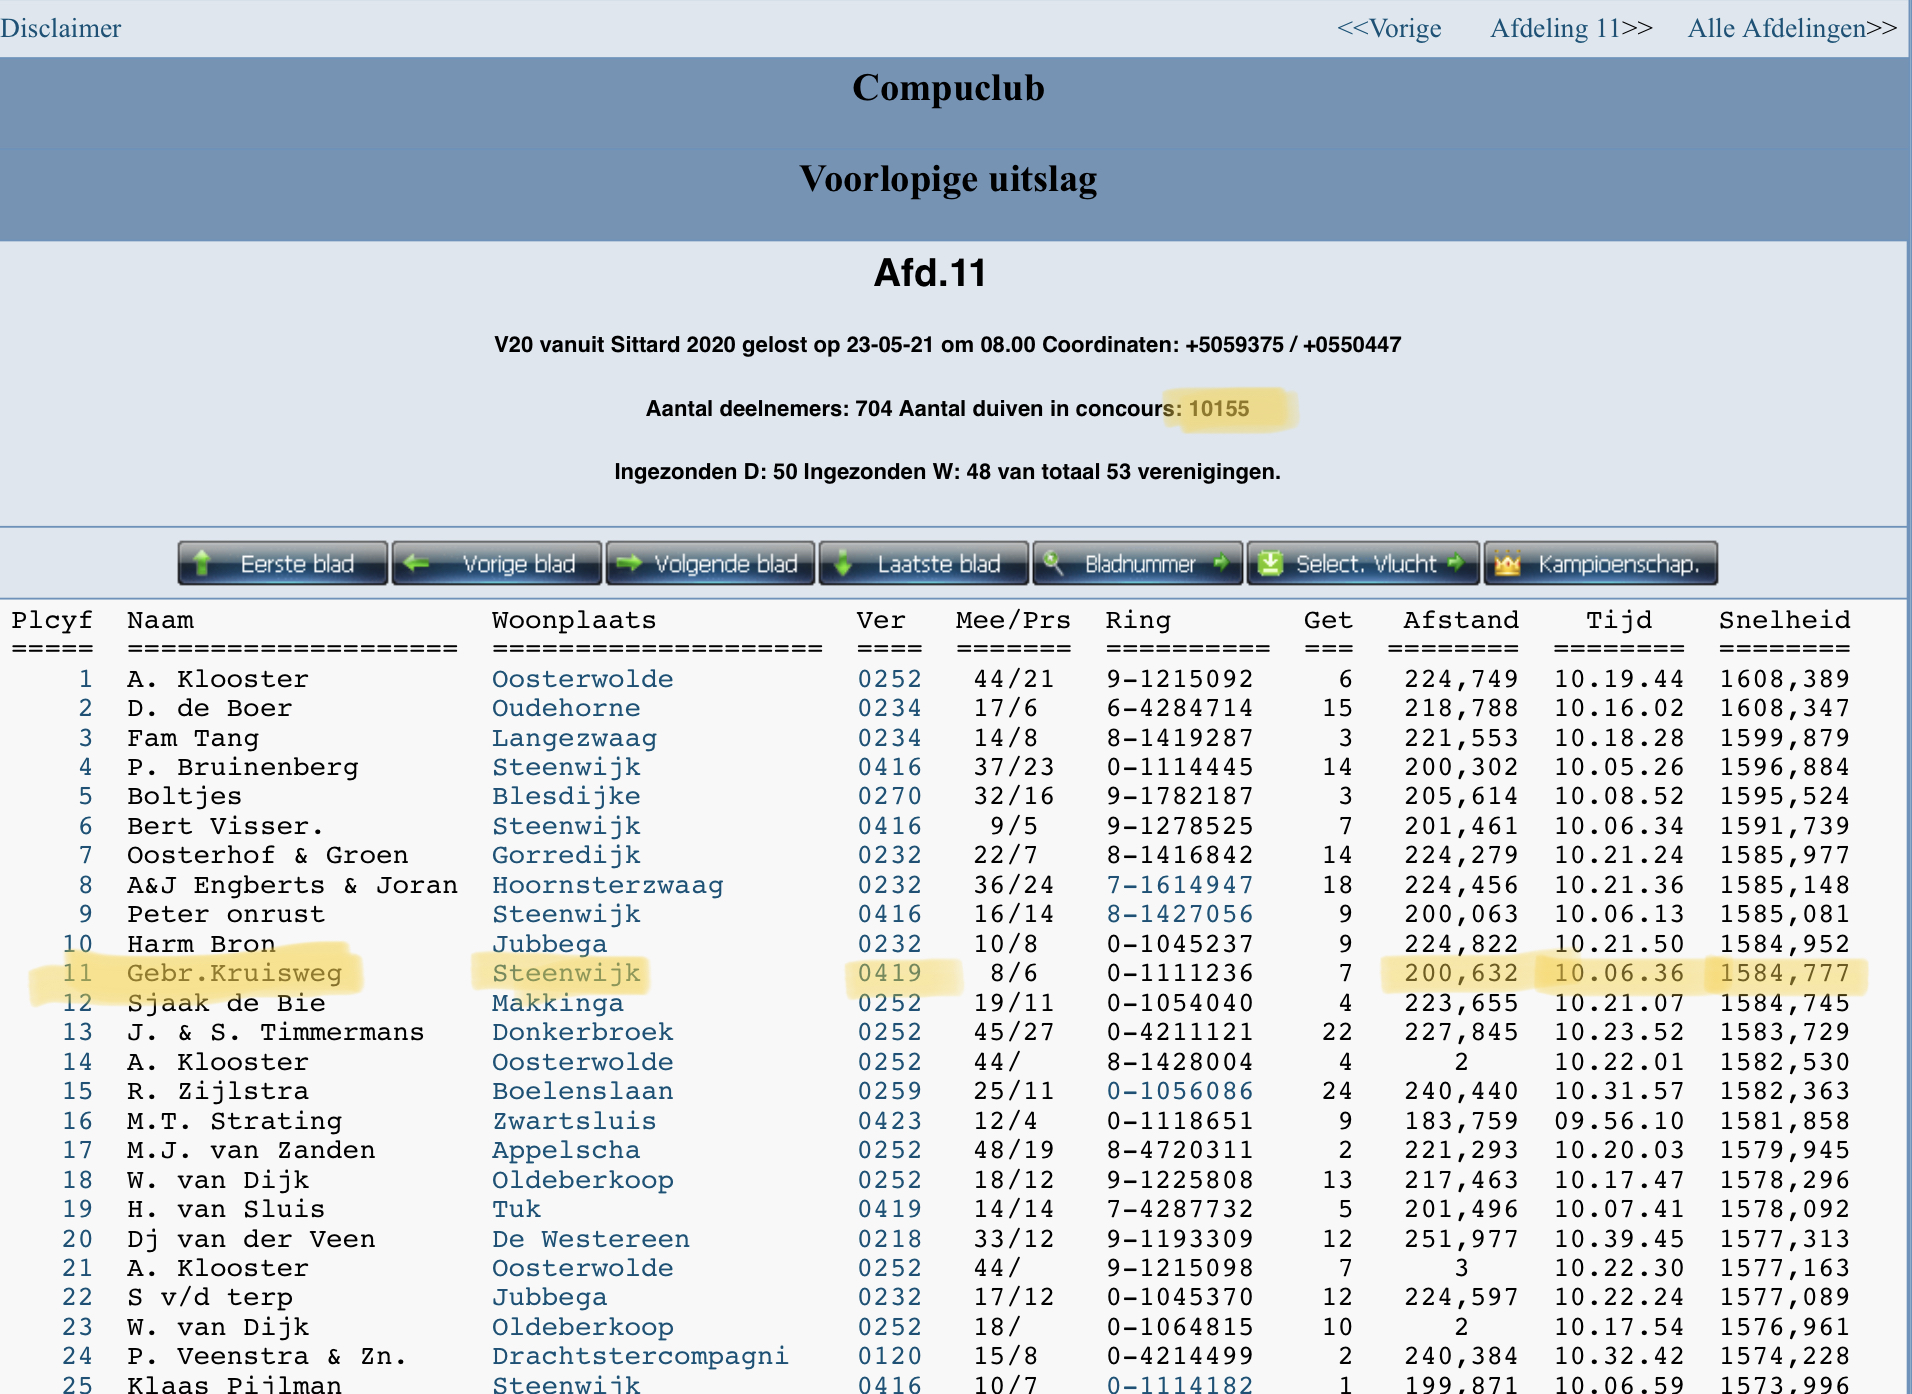This screenshot has width=1912, height=1394.
Task: Click the crown icon on Kampioenschap
Action: point(1507,563)
